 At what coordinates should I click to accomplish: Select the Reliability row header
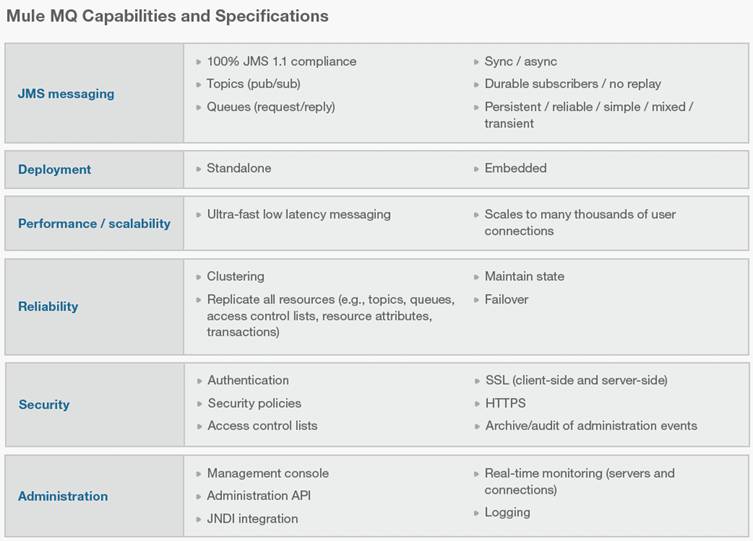pos(48,307)
